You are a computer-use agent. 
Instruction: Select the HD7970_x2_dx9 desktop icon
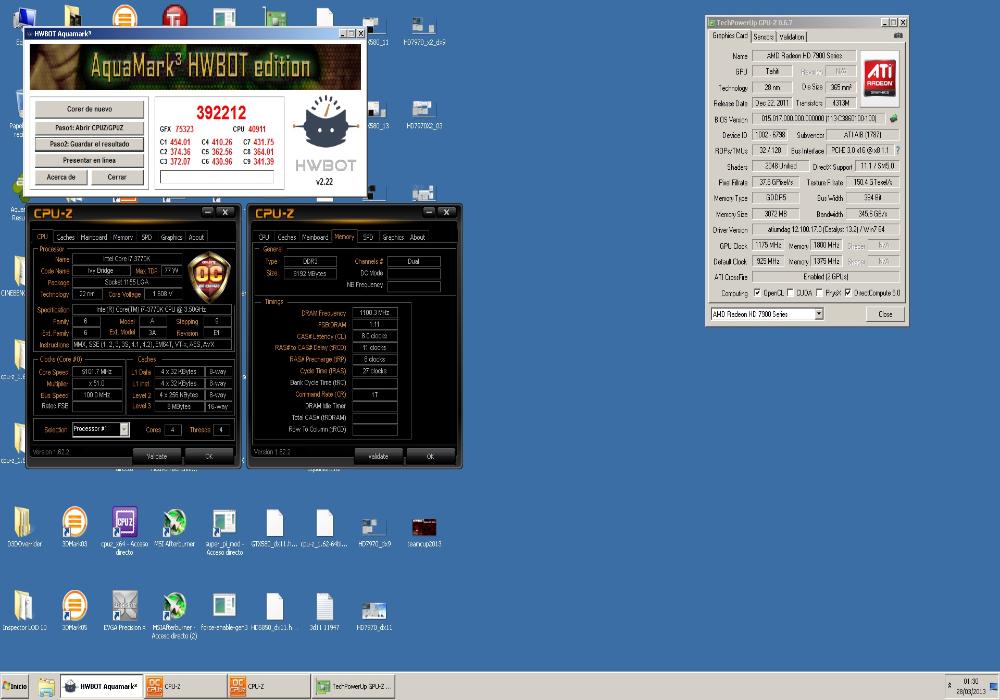point(424,32)
